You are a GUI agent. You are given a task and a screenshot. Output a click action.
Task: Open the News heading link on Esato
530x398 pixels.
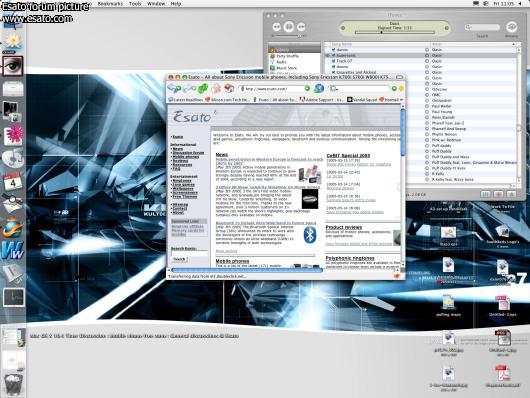[x=222, y=155]
